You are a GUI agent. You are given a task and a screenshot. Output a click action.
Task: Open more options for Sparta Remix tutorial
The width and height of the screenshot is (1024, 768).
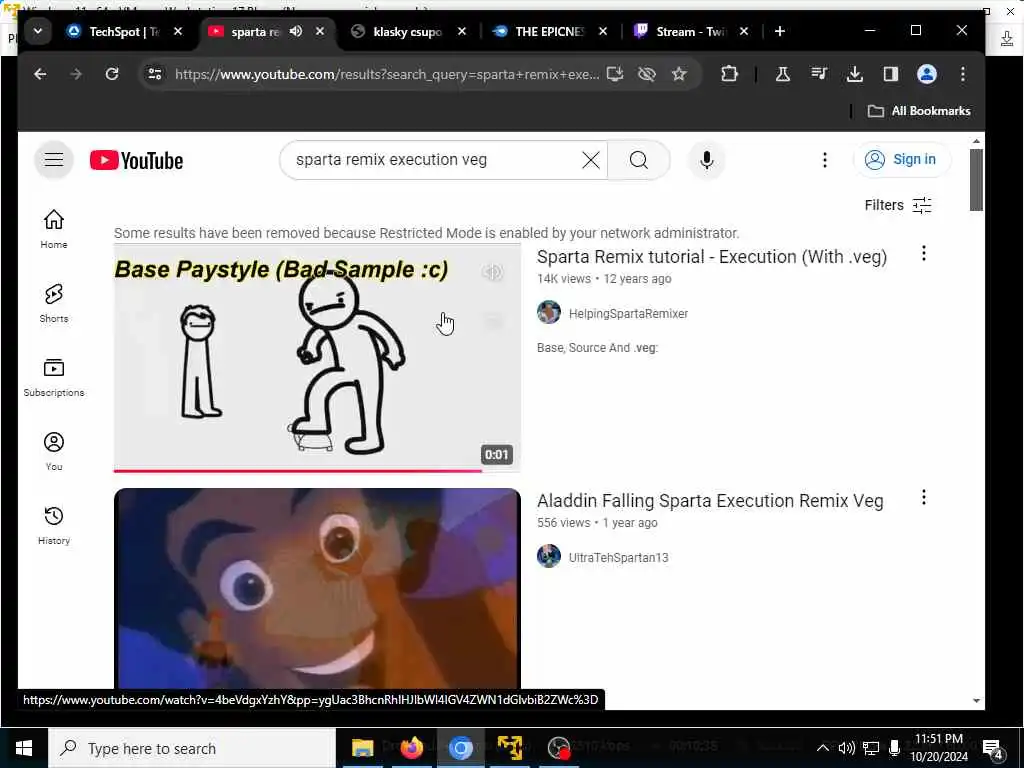point(923,253)
